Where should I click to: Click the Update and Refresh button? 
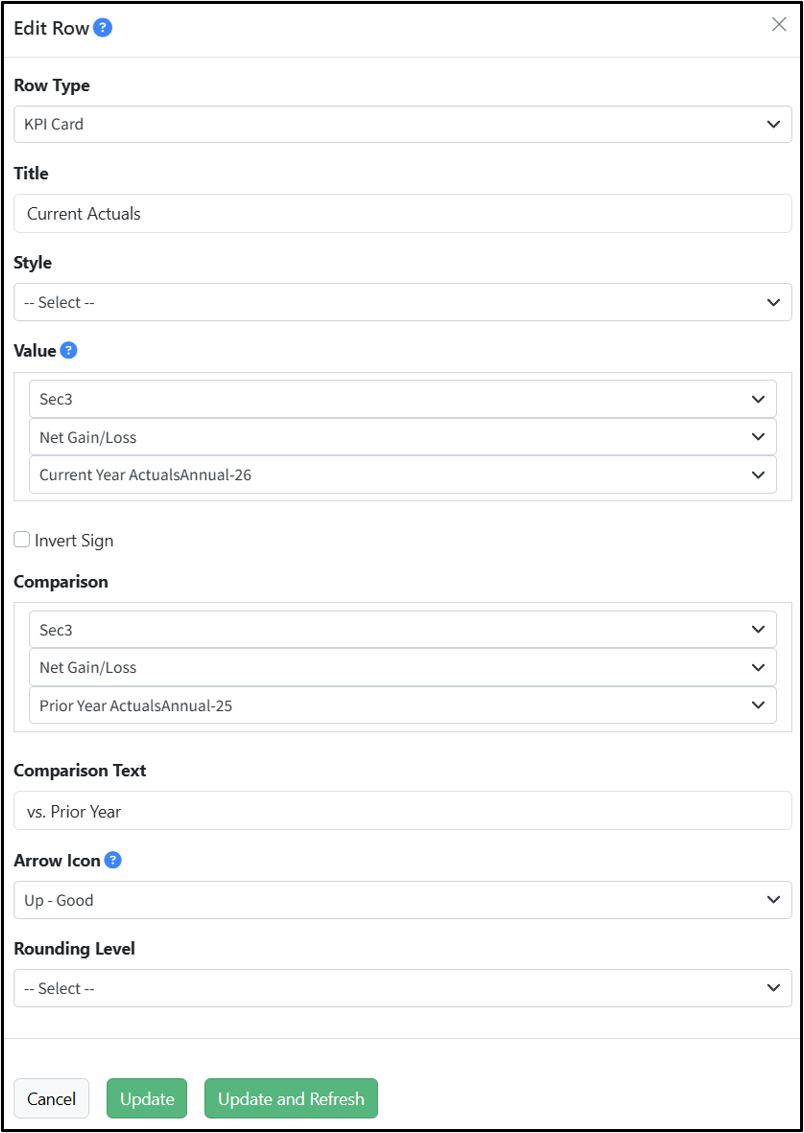[291, 1098]
